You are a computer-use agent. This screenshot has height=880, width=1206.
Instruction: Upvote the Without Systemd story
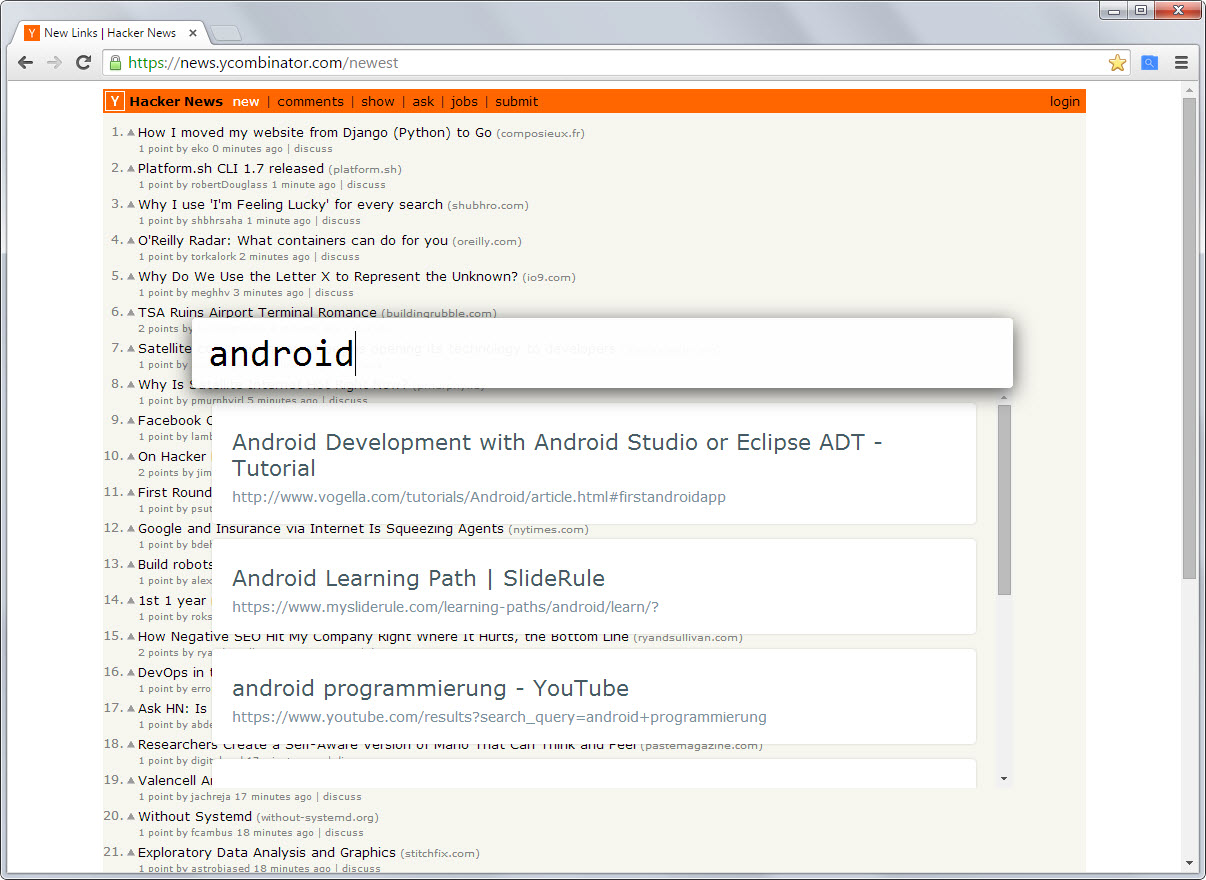130,816
